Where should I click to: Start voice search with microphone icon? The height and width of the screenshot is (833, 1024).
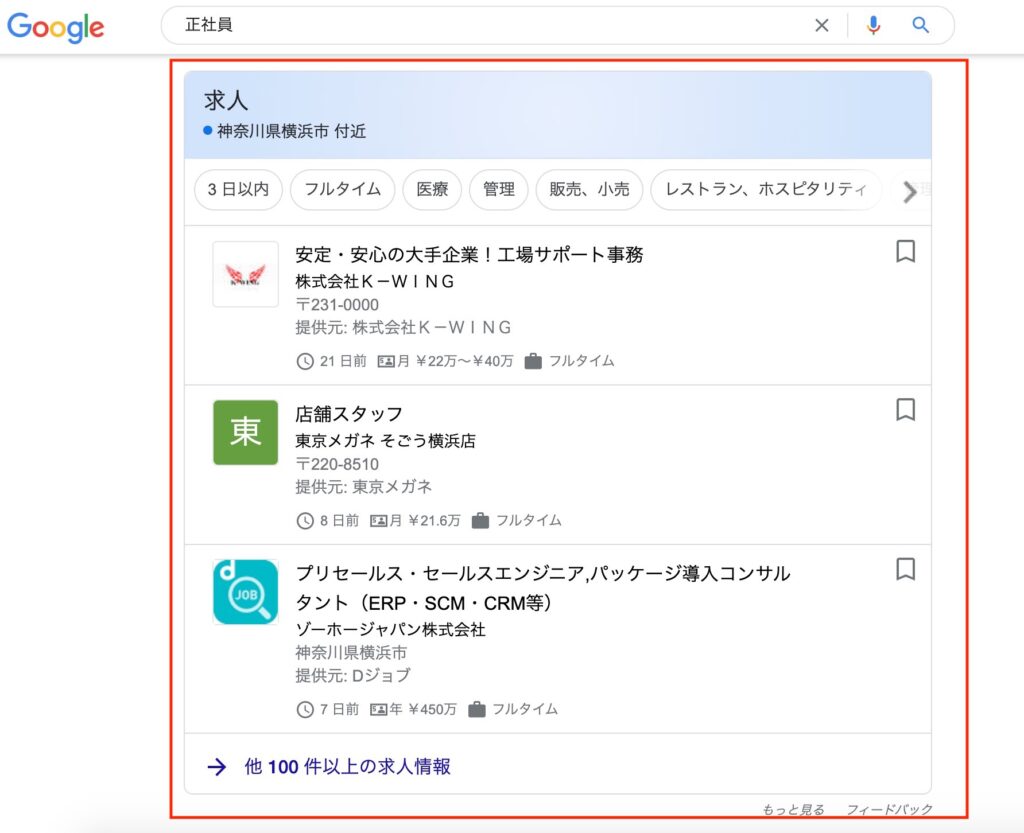(873, 25)
